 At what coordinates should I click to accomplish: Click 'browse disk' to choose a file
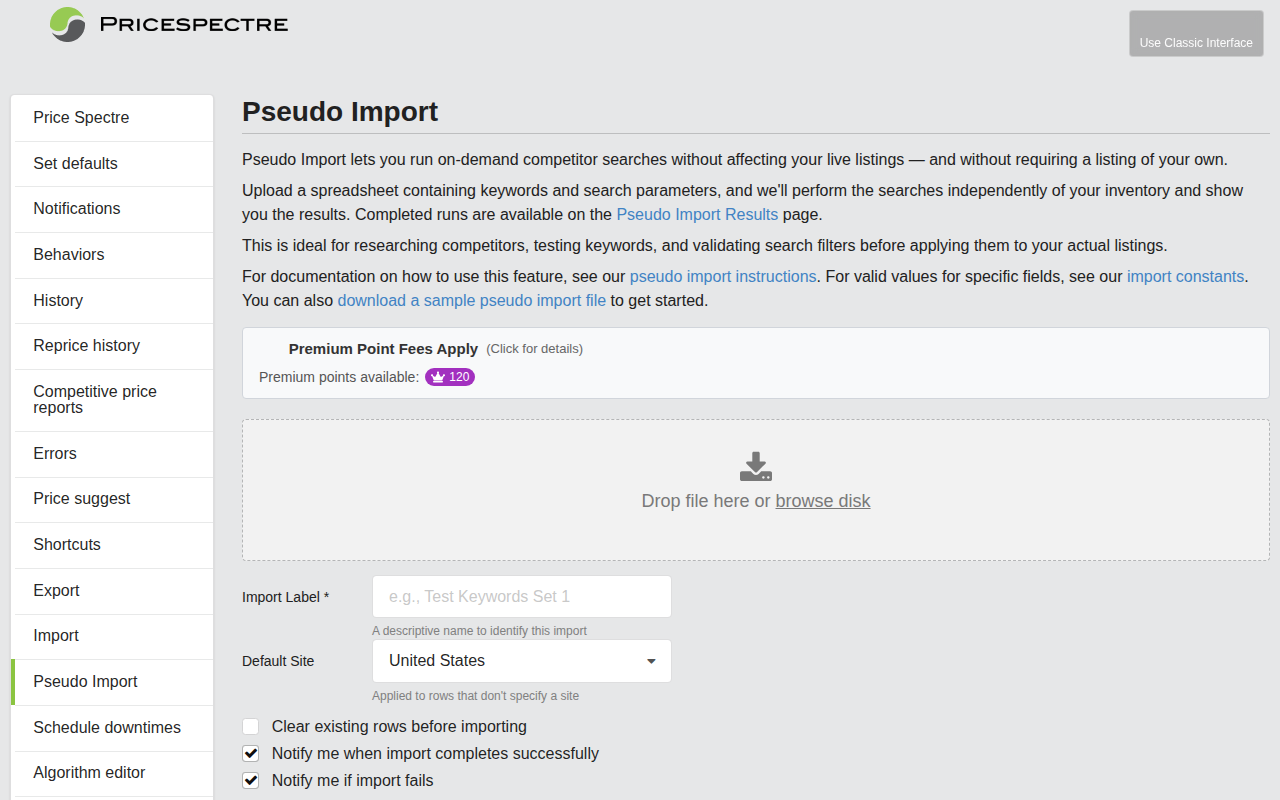click(x=823, y=501)
